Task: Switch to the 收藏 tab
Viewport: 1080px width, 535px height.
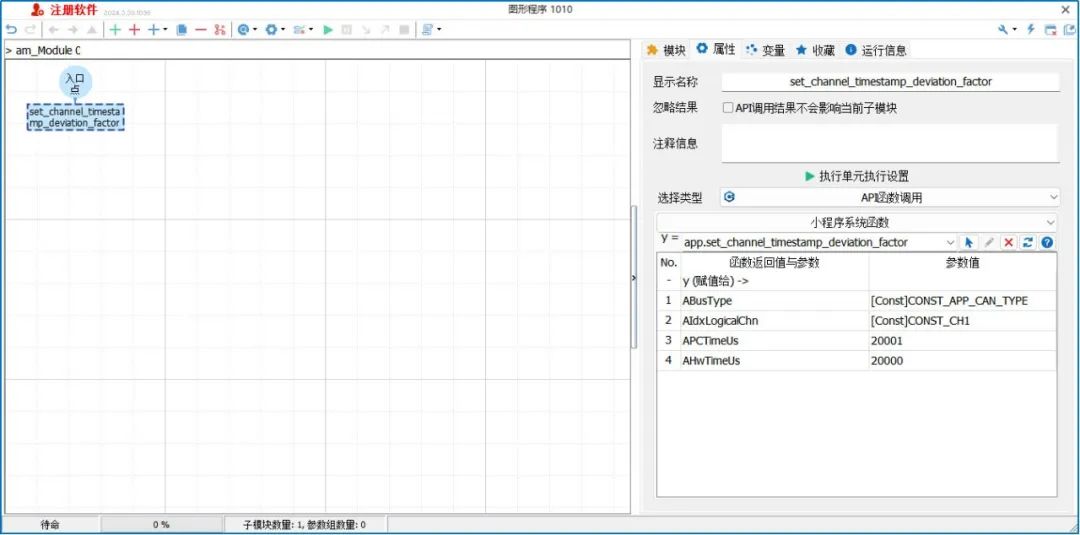Action: pyautogui.click(x=816, y=50)
